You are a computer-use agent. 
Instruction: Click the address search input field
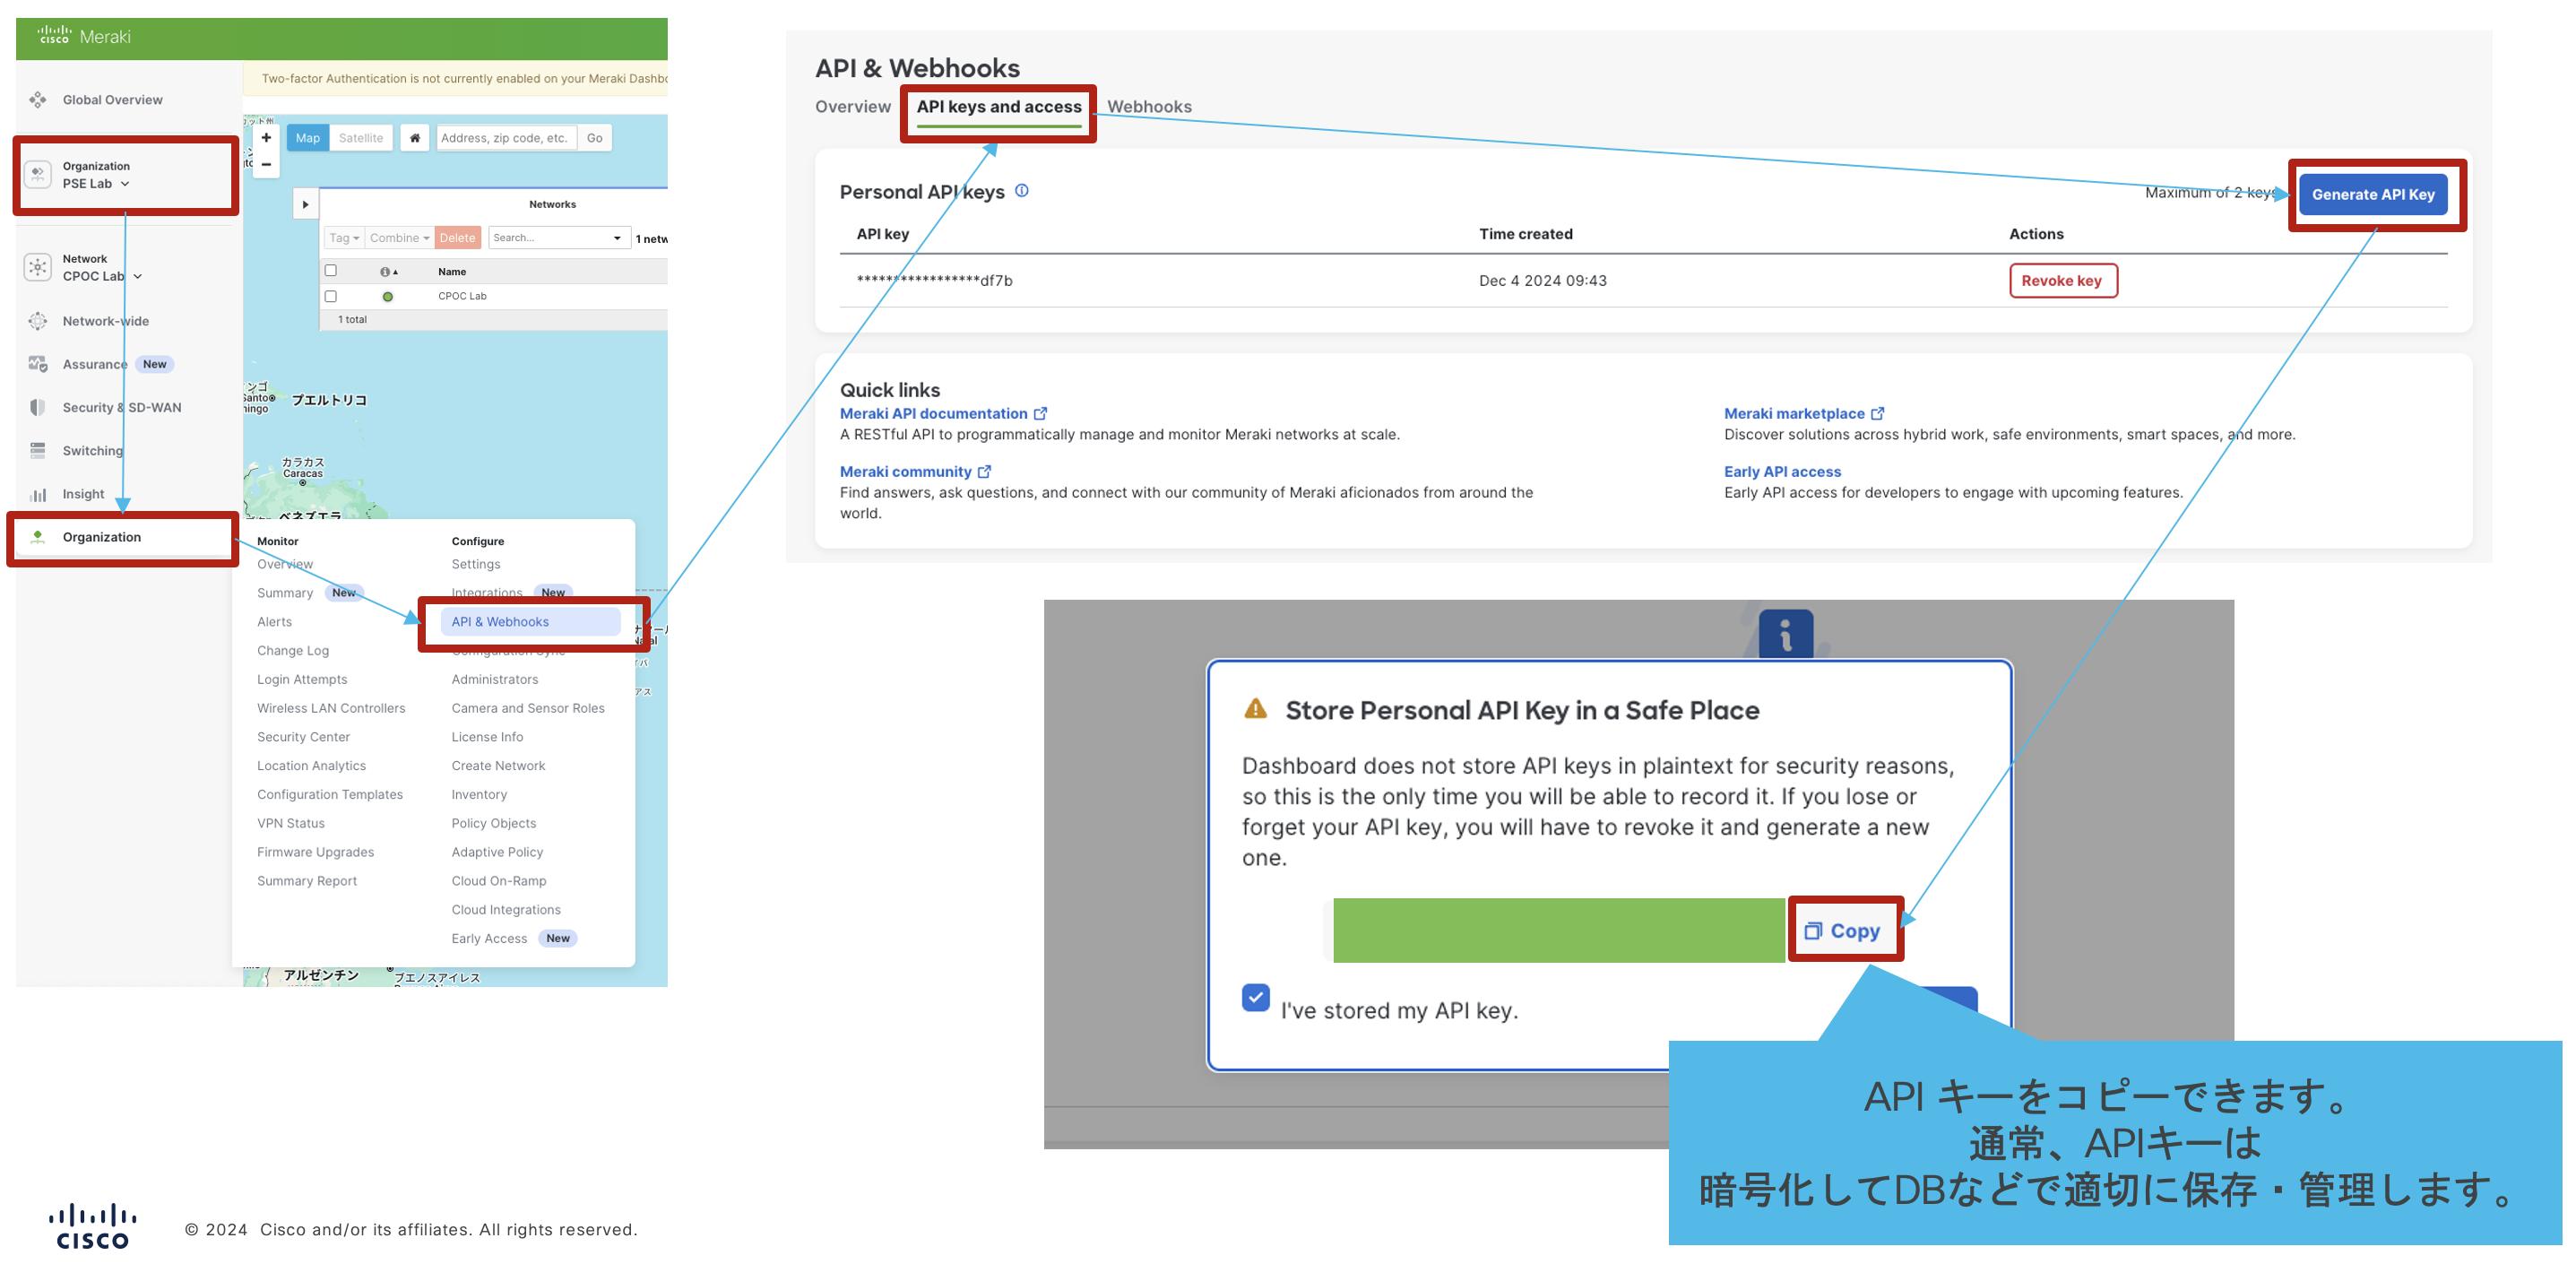[x=505, y=138]
